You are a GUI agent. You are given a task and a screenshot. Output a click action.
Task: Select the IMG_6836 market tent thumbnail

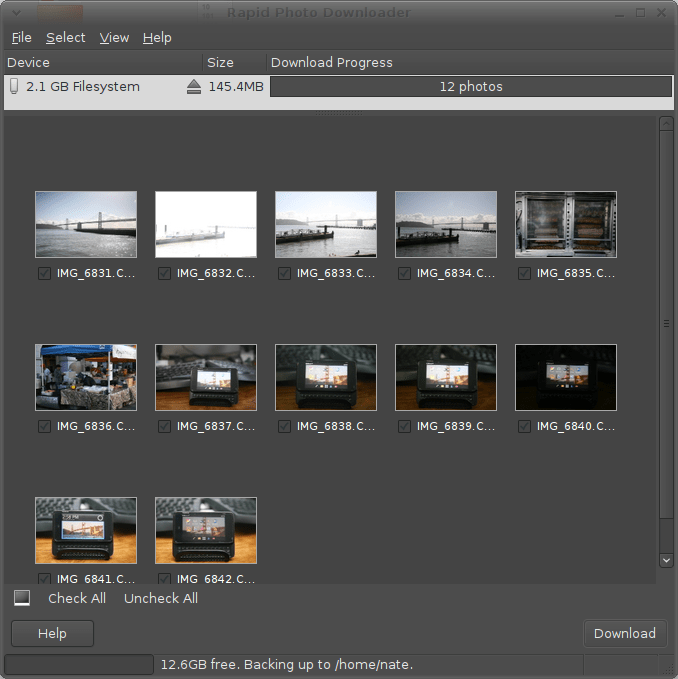(86, 377)
